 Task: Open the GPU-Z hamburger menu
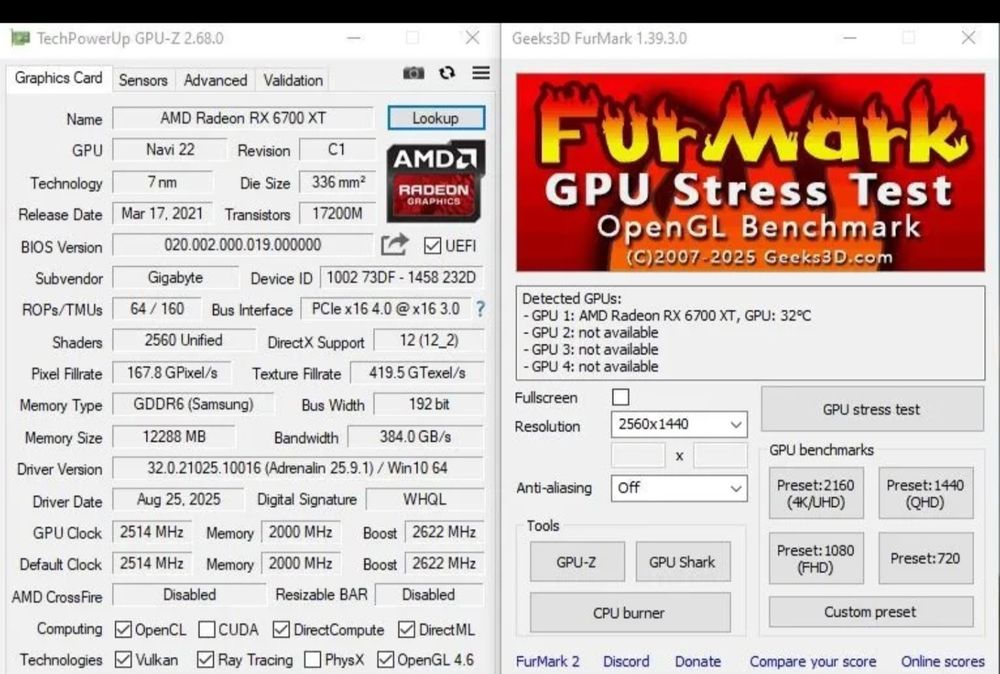[481, 73]
